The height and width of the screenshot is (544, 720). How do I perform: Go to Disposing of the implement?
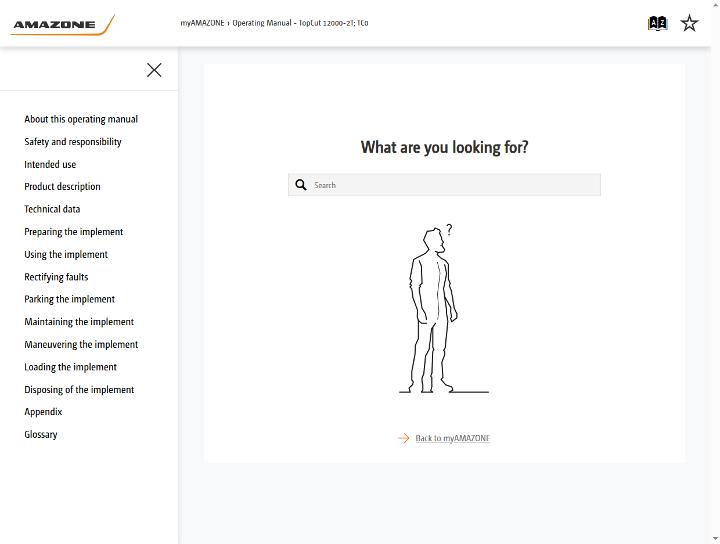click(79, 390)
